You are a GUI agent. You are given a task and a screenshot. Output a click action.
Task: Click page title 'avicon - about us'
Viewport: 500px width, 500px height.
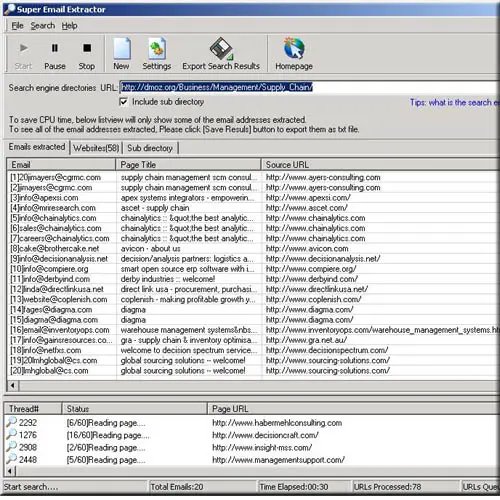coord(150,249)
